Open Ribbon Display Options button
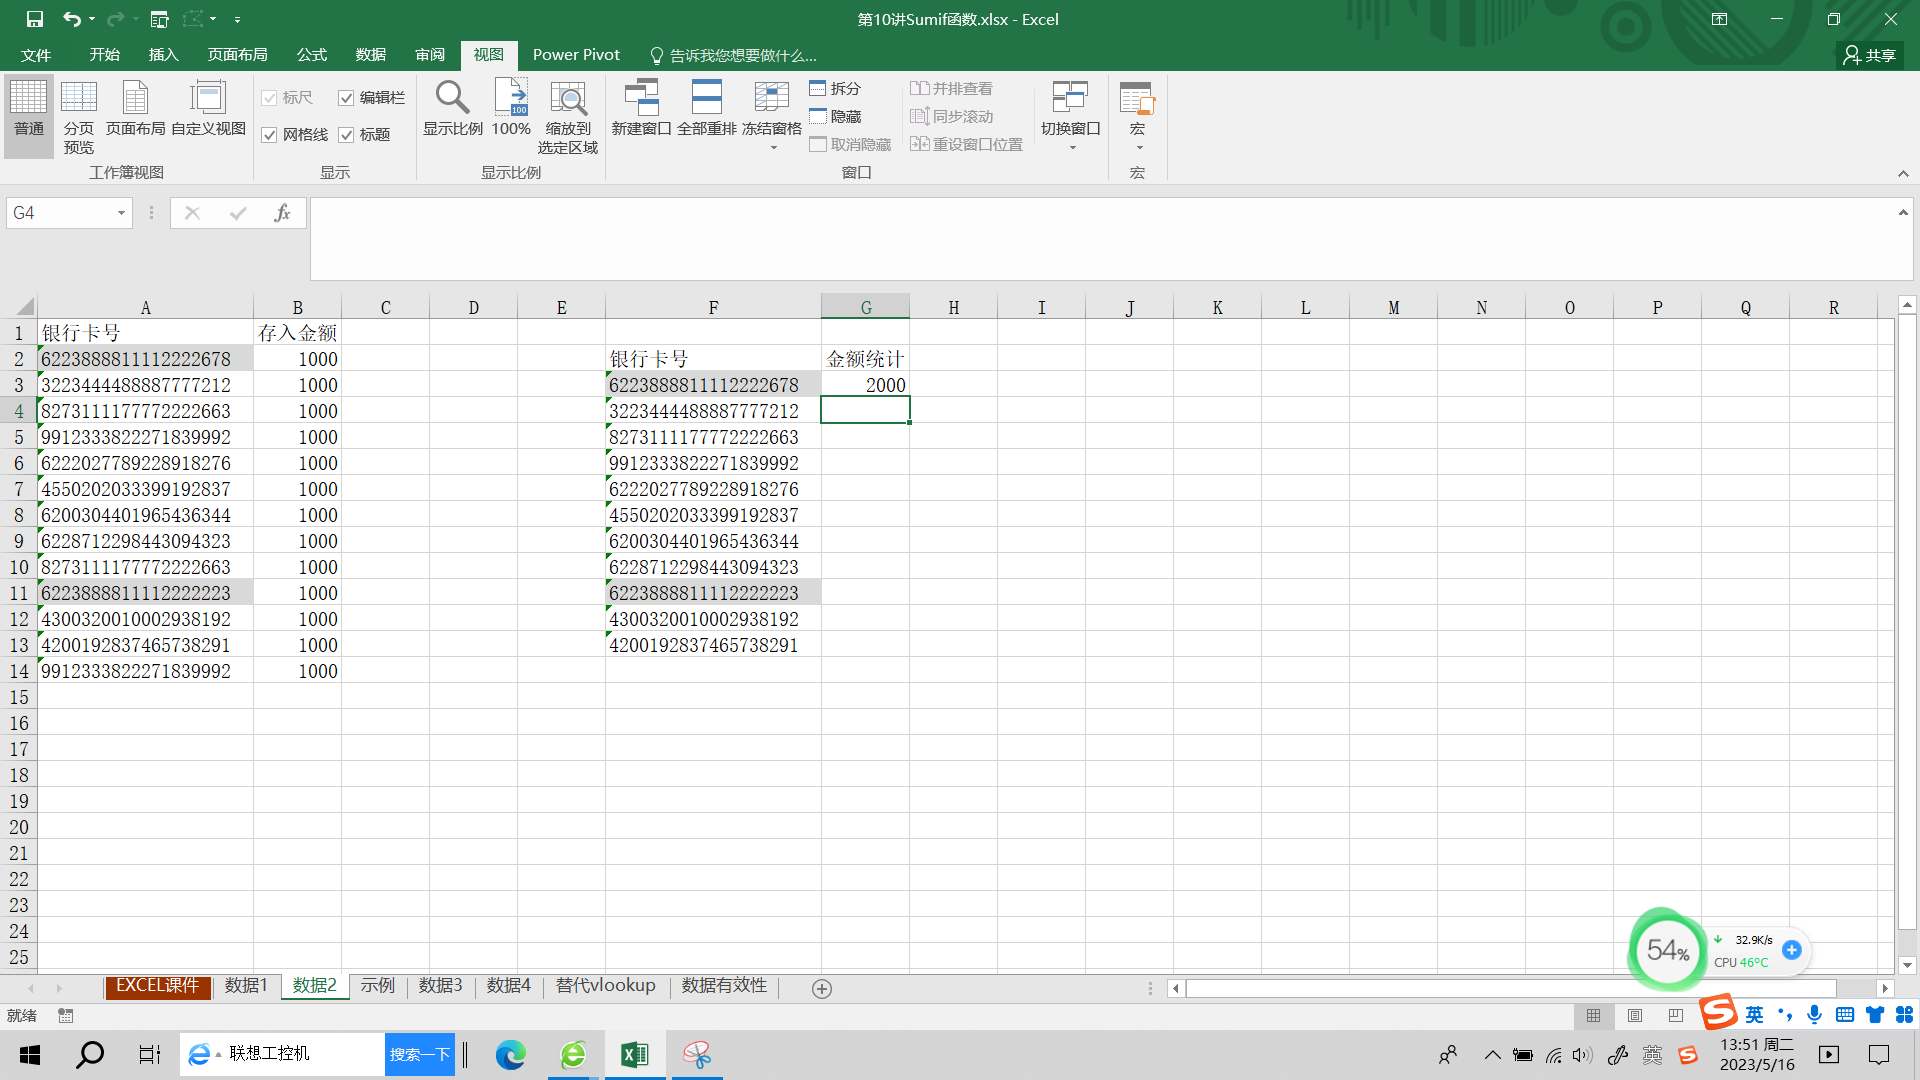This screenshot has height=1080, width=1920. point(1719,19)
